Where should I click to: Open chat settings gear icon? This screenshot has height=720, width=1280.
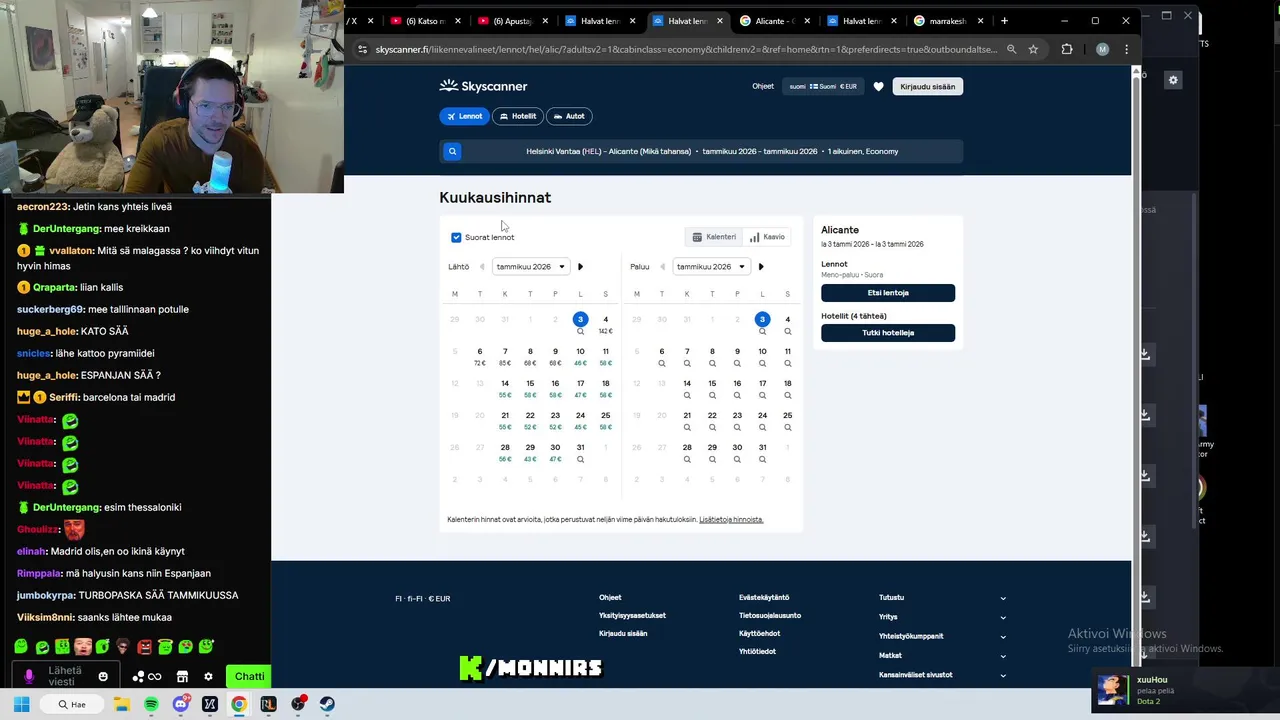tap(208, 677)
